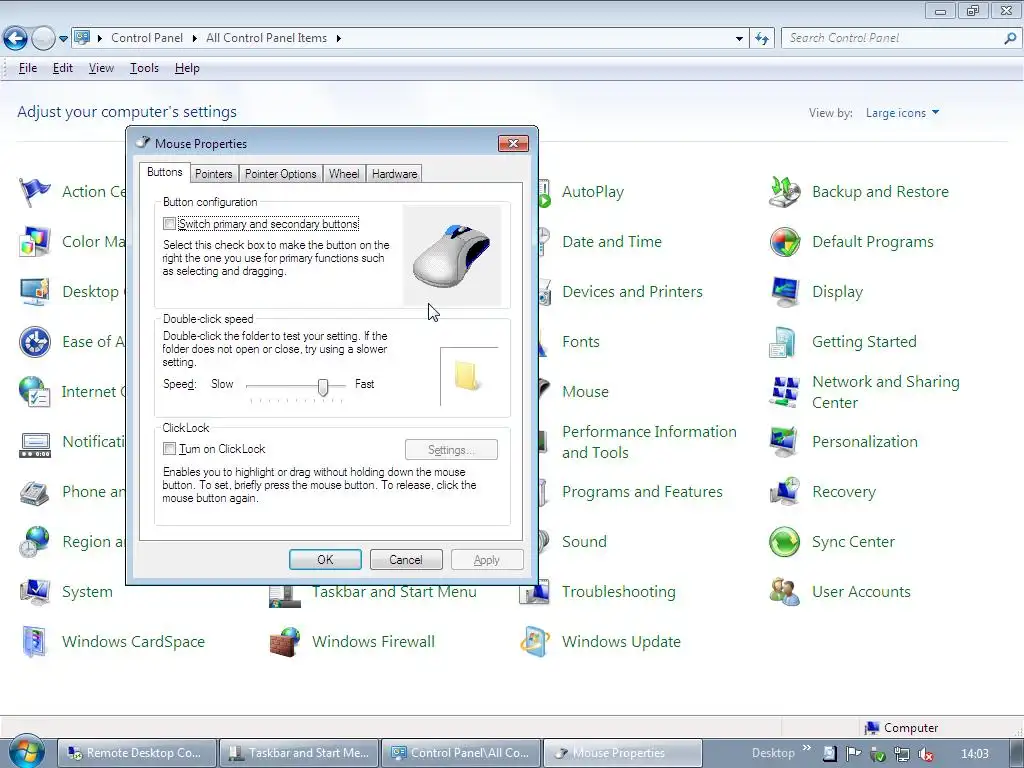This screenshot has width=1024, height=768.
Task: Click the Windows Start orb
Action: coord(26,751)
